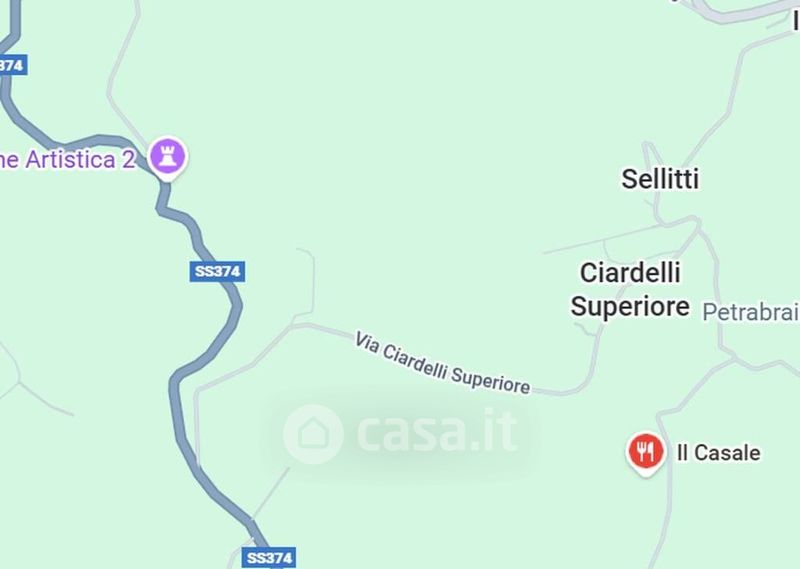Click the SS374 shield near the road's middle
This screenshot has width=800, height=569.
(217, 271)
